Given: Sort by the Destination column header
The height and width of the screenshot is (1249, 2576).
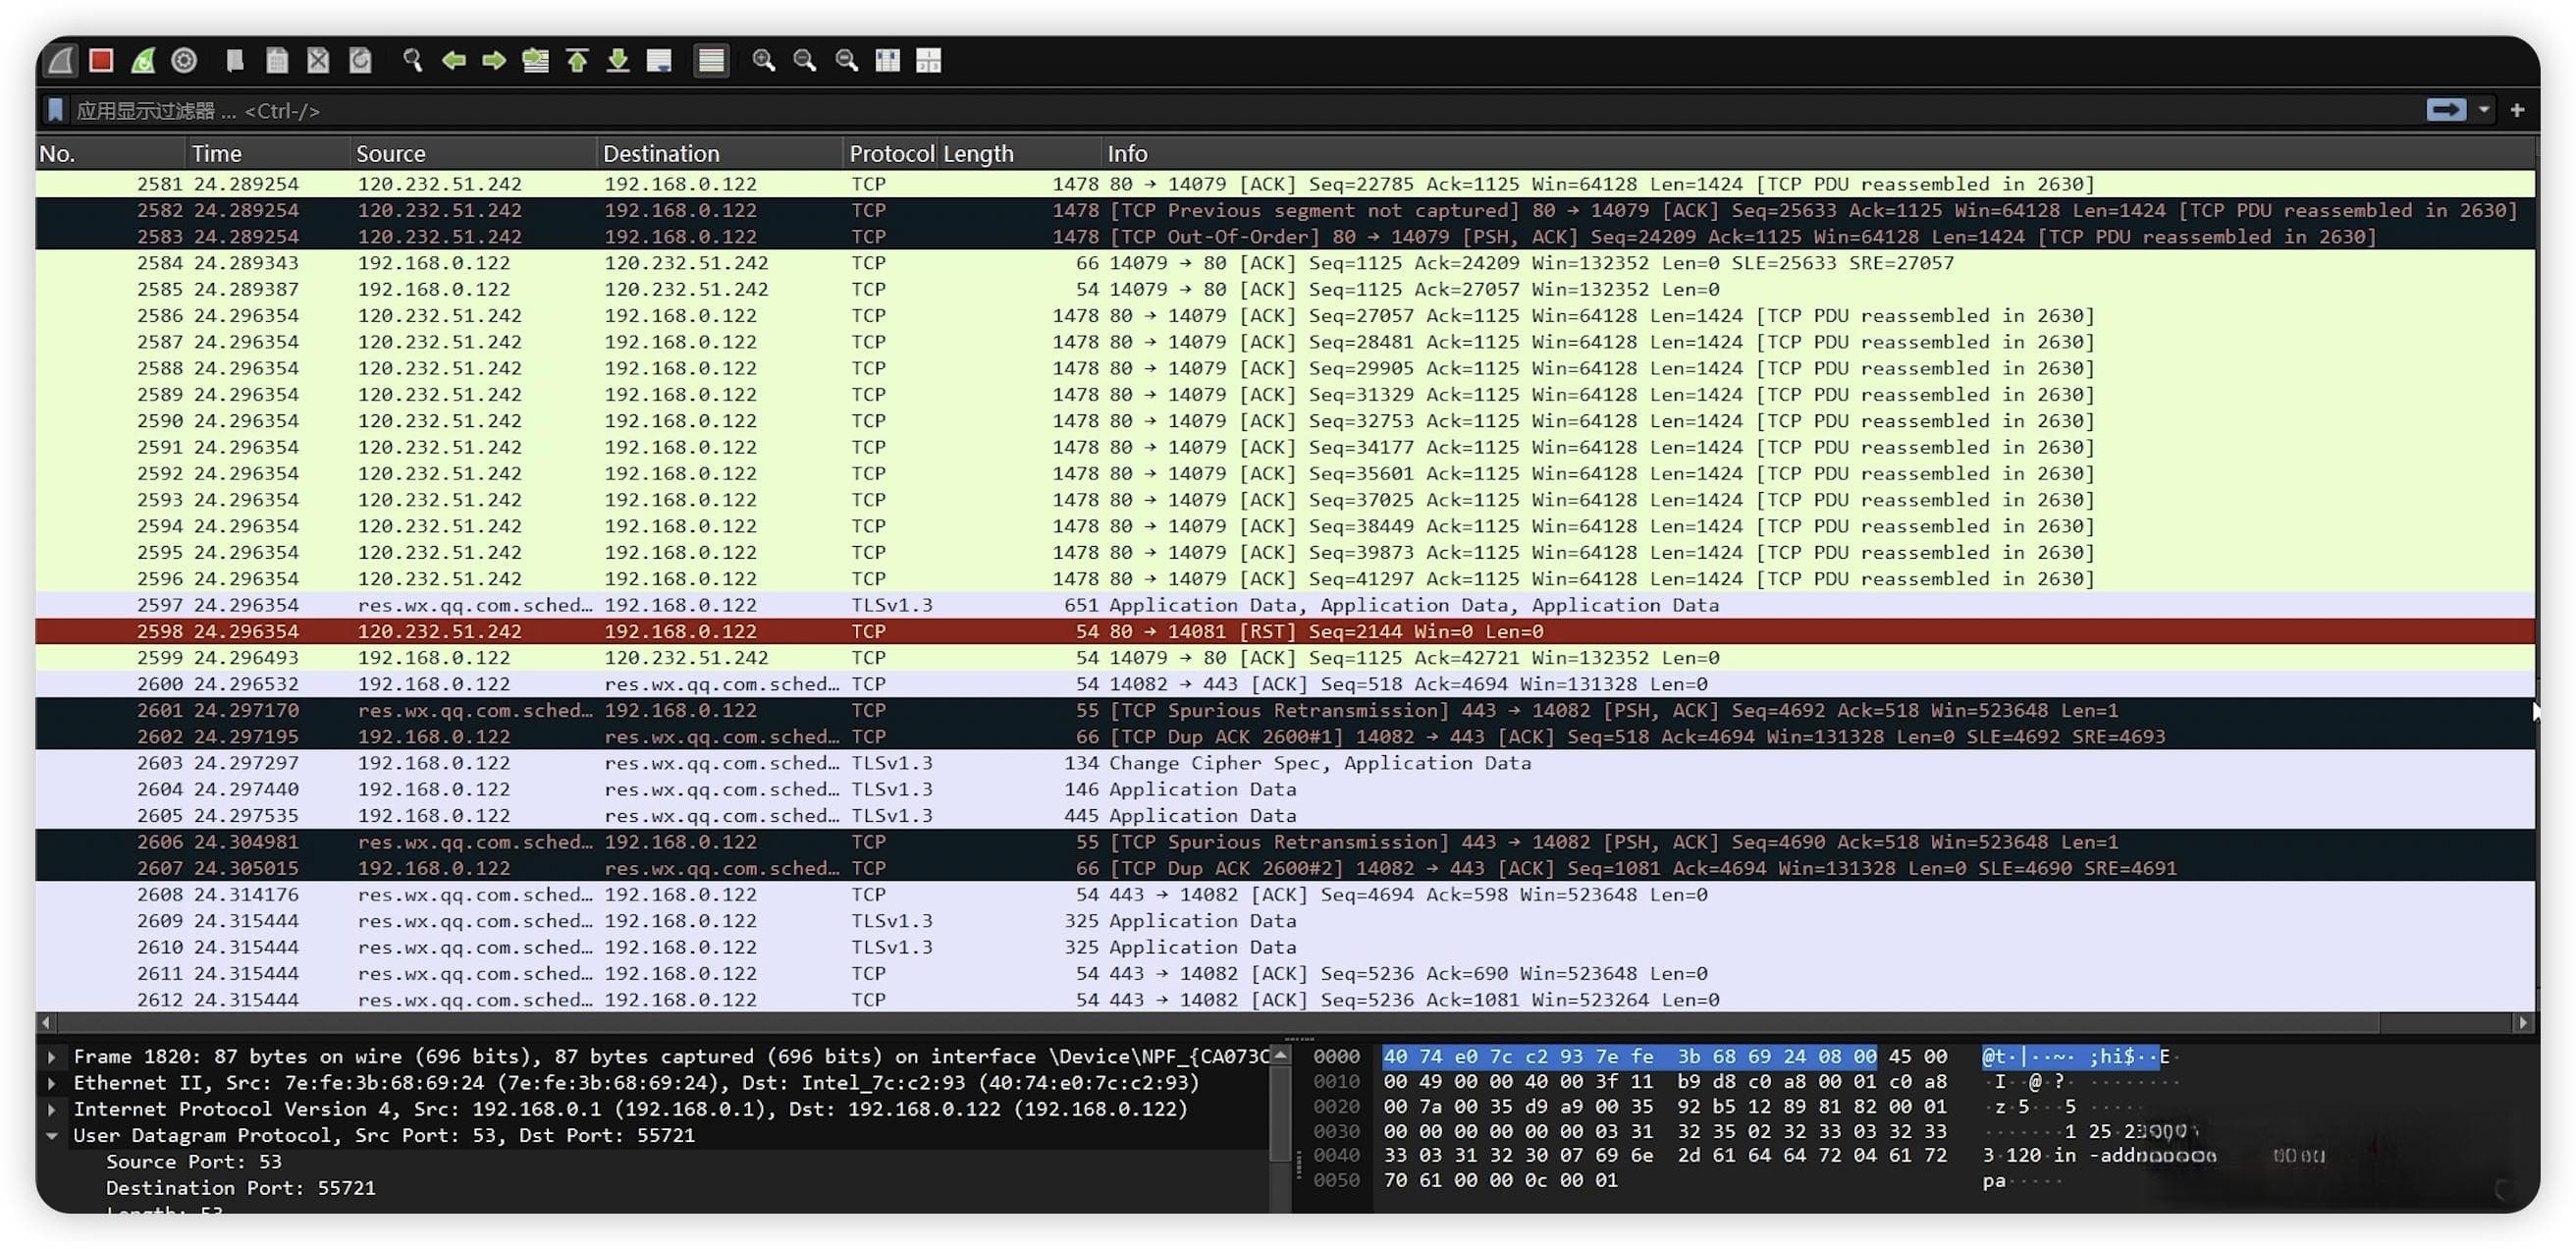Looking at the screenshot, I should 720,153.
